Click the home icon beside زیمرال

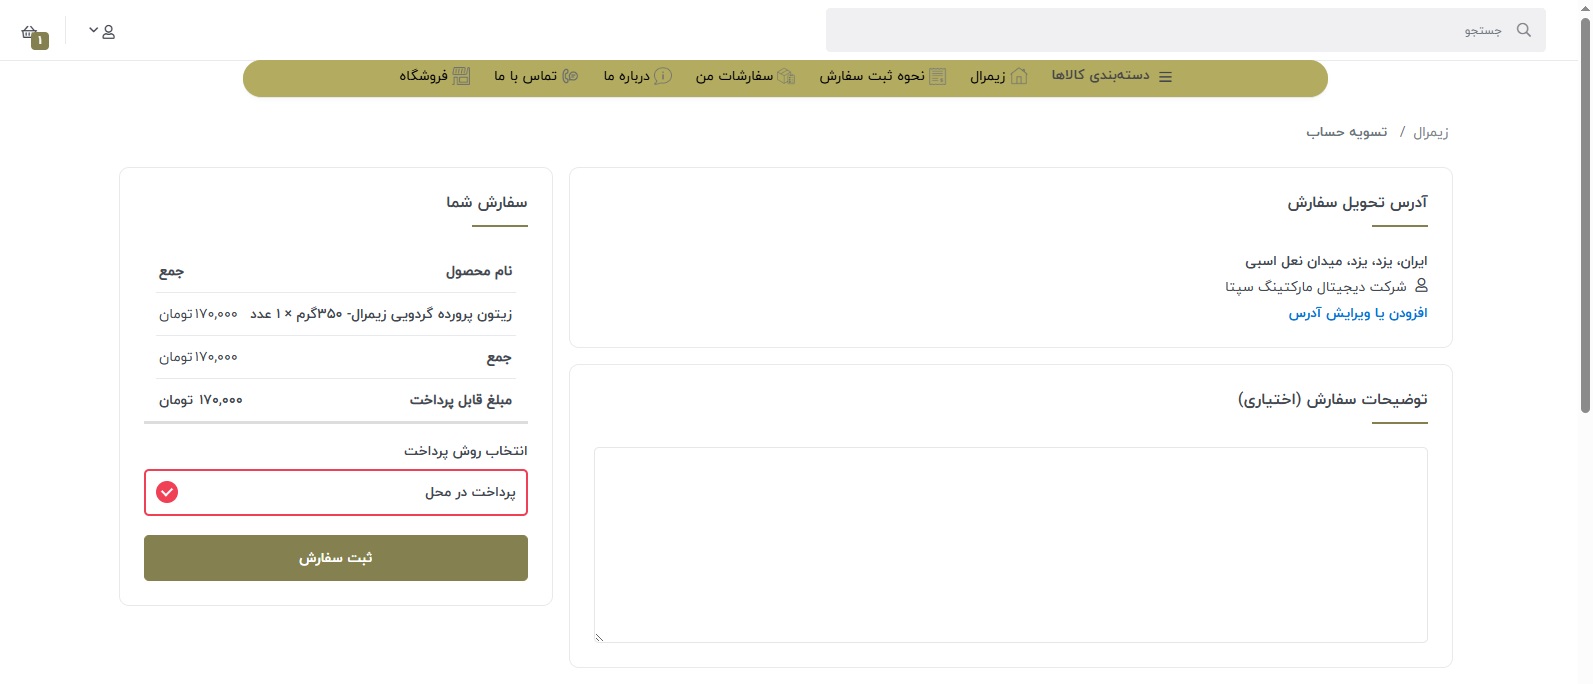[1018, 77]
